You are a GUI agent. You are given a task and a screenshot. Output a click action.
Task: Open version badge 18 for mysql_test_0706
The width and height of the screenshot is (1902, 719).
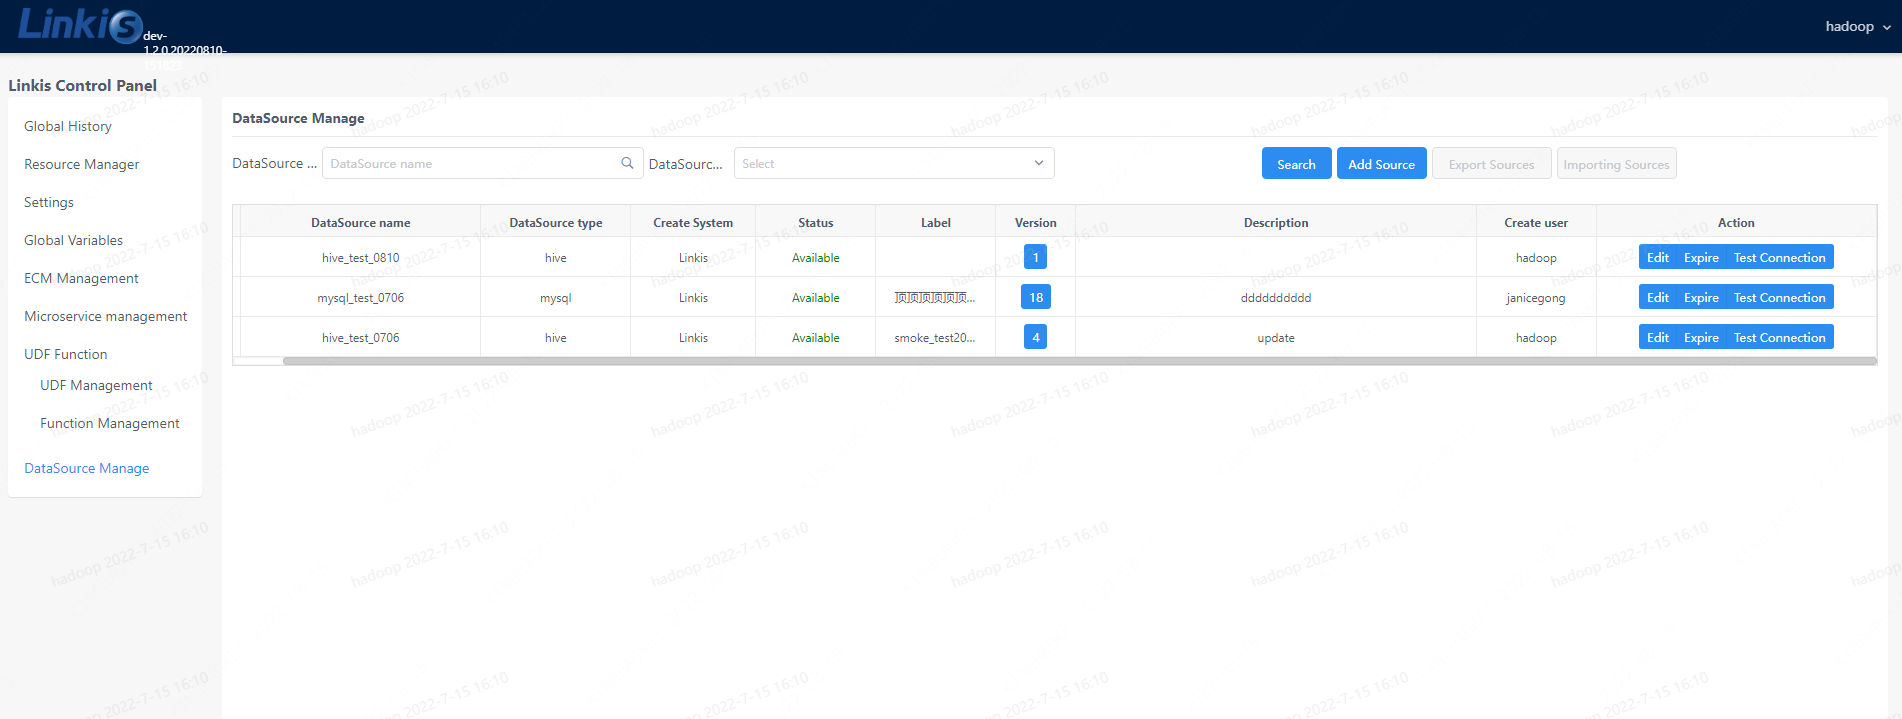pyautogui.click(x=1035, y=297)
